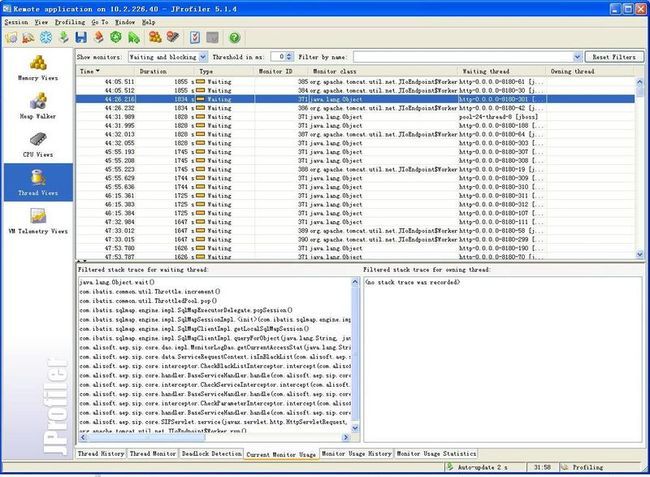The image size is (650, 477).
Task: Toggle allocation recording via the gold cubes icon
Action: 155,38
